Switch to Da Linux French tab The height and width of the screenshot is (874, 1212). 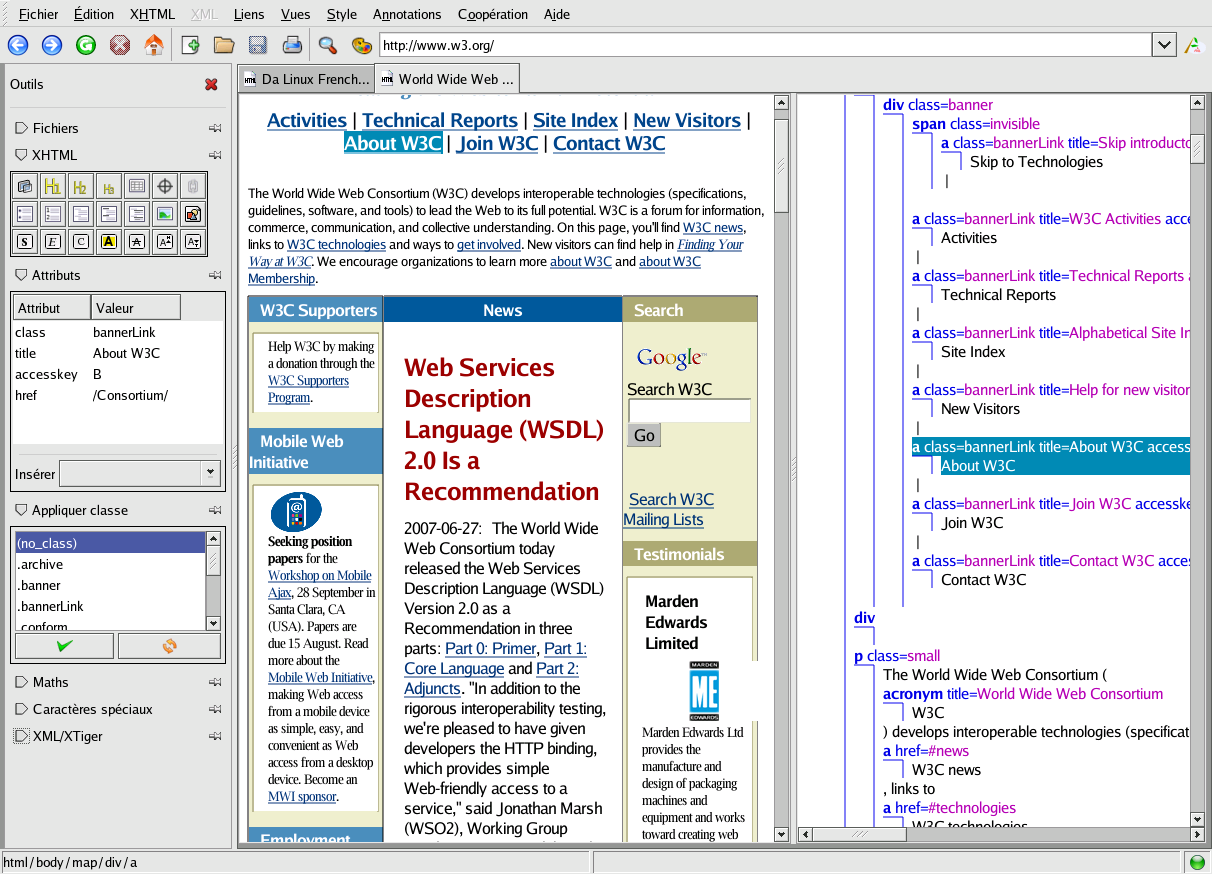[306, 79]
